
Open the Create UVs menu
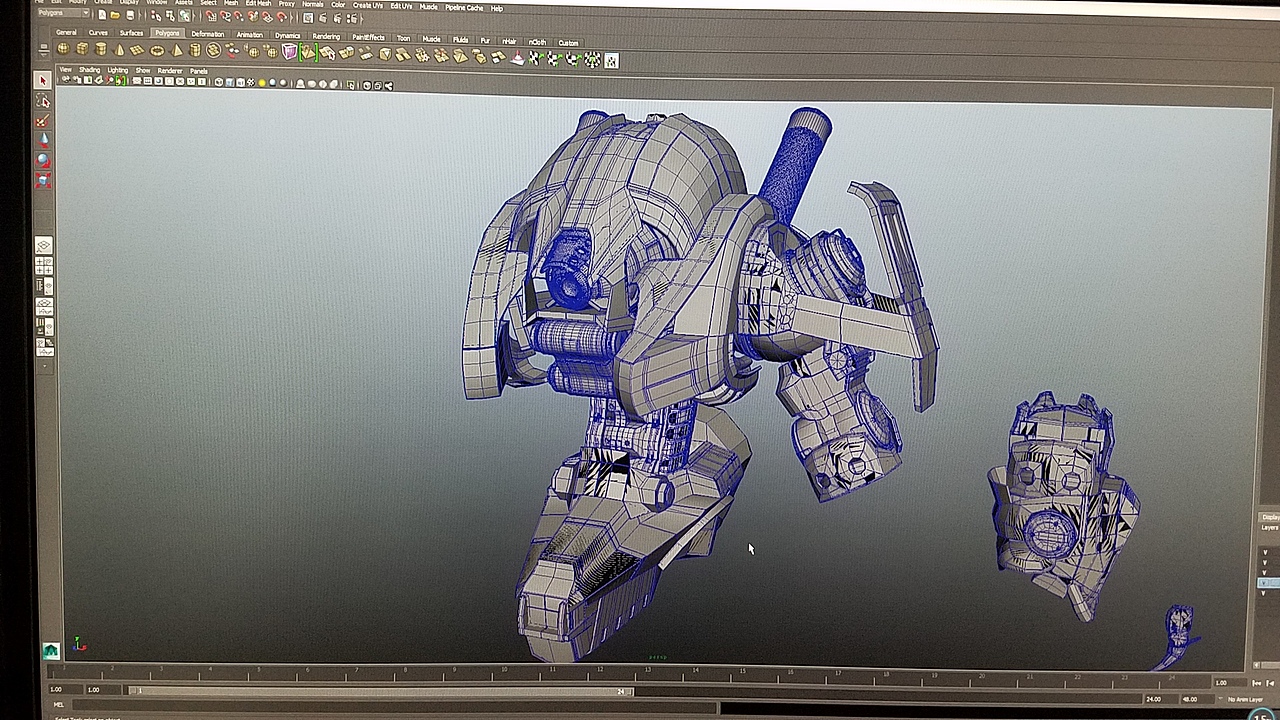tap(368, 5)
